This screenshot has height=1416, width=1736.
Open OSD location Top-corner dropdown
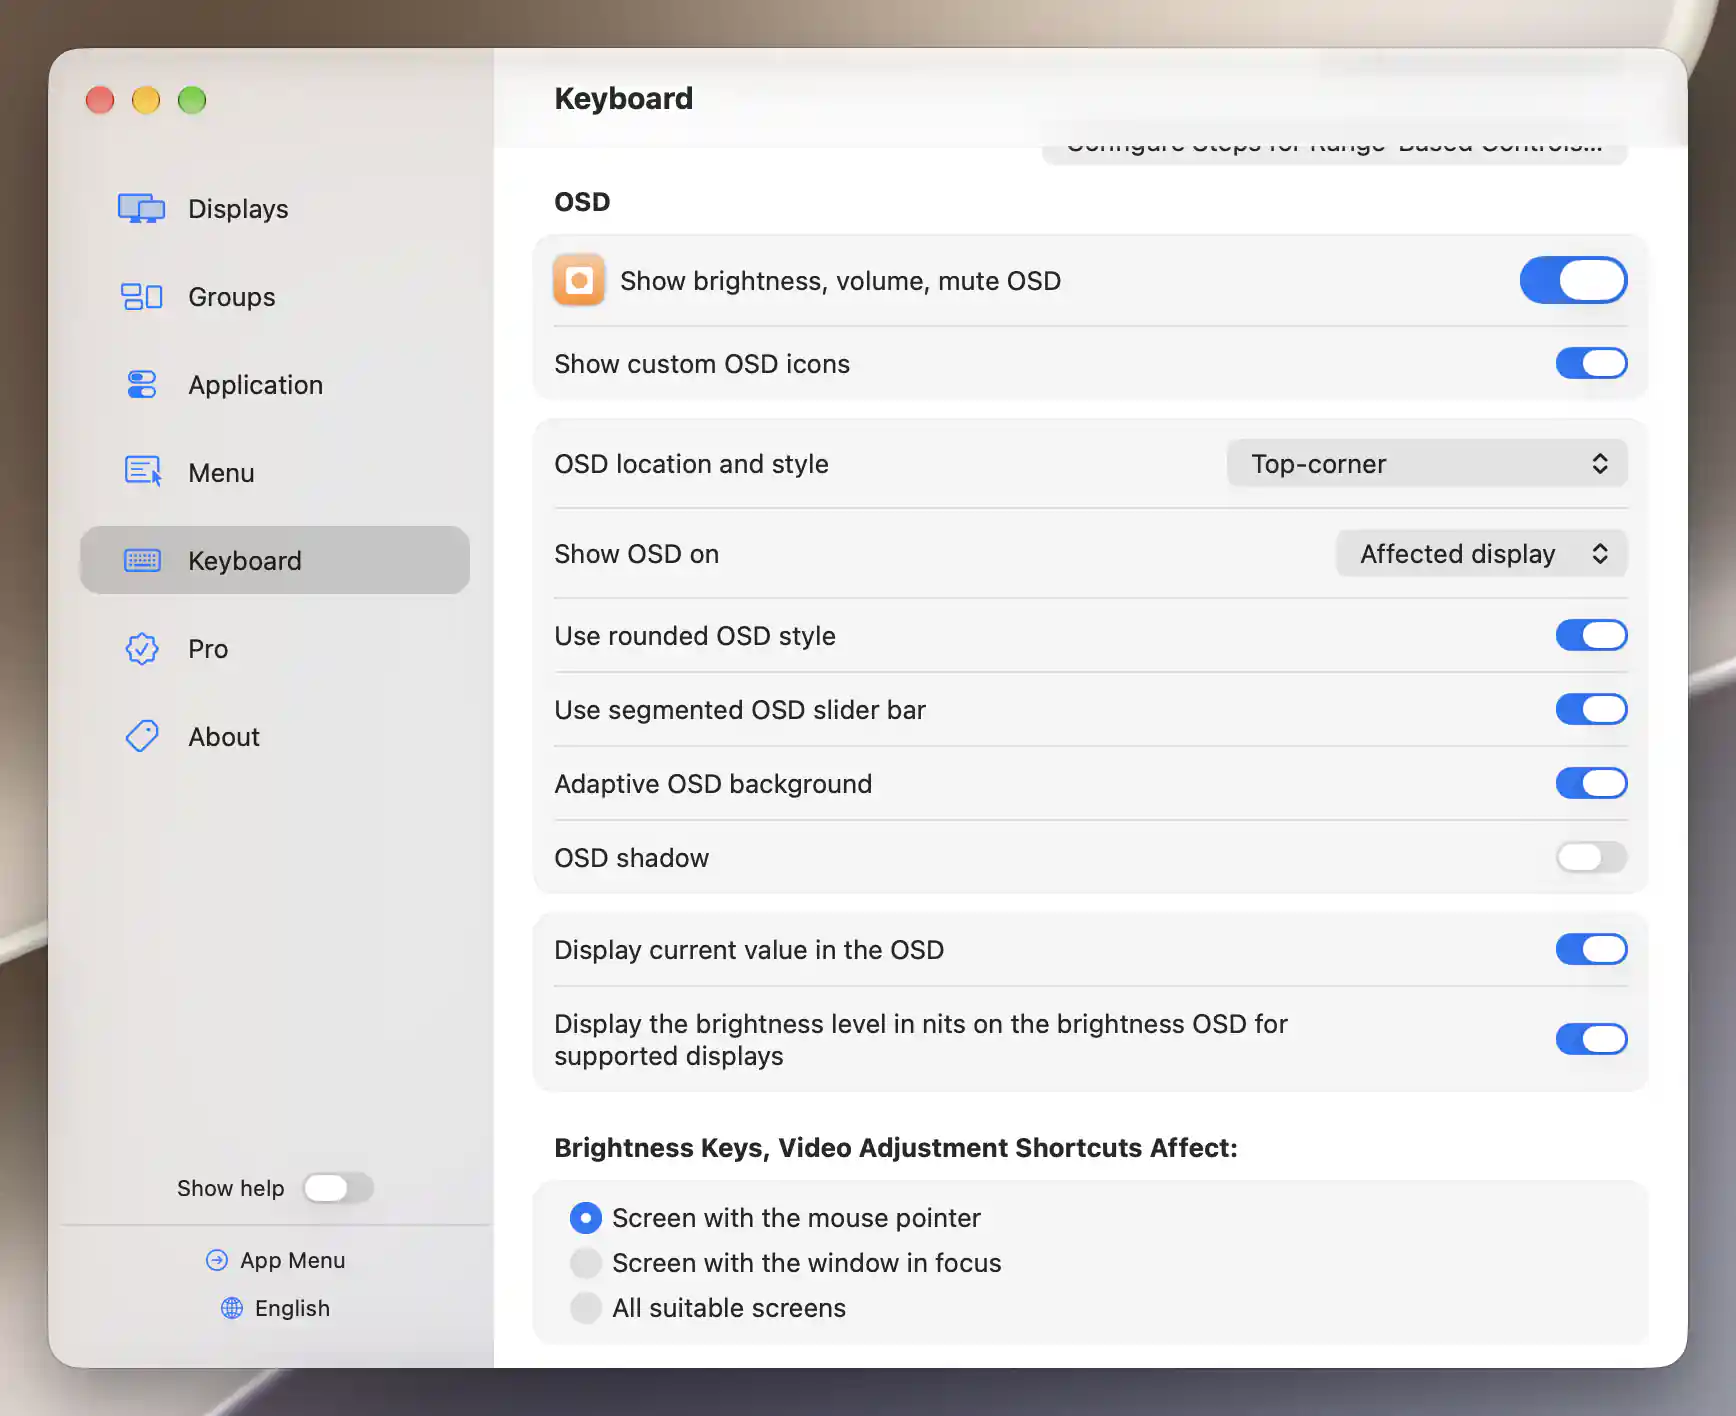coord(1427,464)
